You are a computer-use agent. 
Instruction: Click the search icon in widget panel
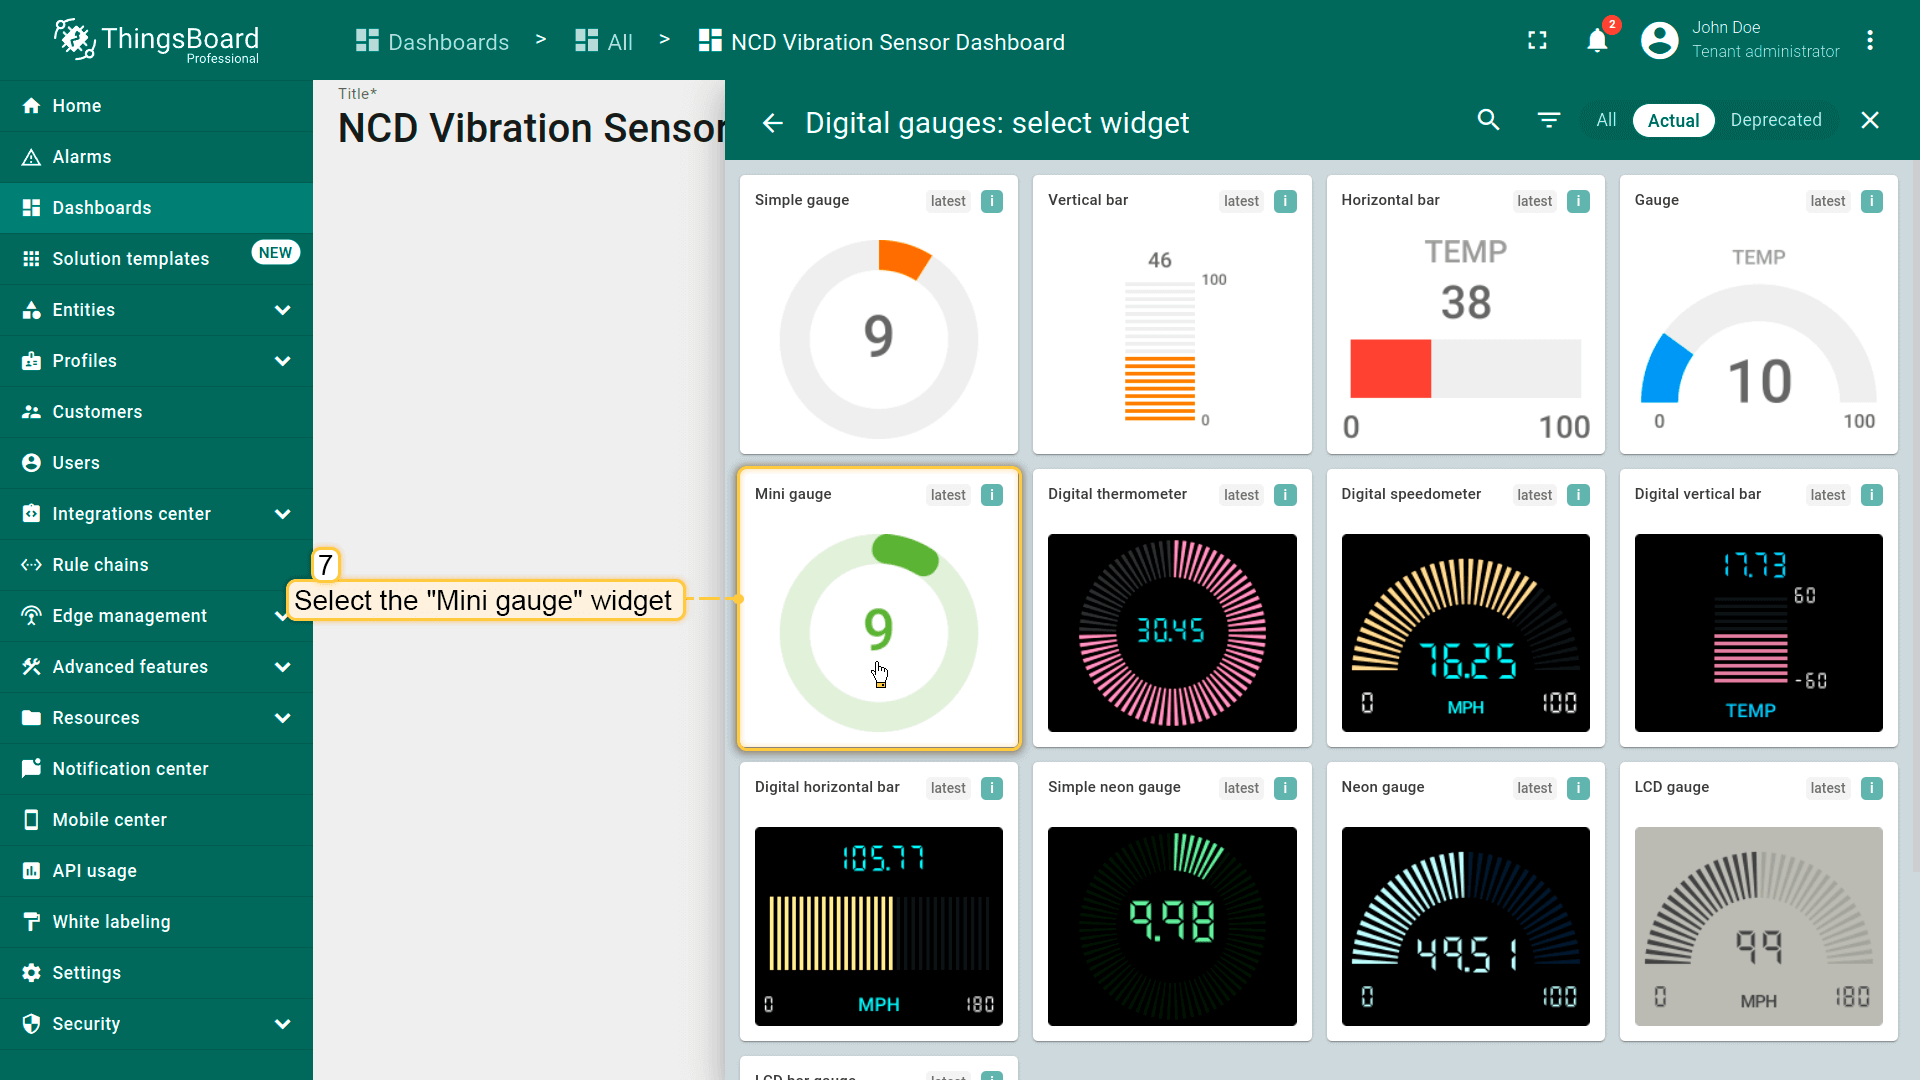1488,120
